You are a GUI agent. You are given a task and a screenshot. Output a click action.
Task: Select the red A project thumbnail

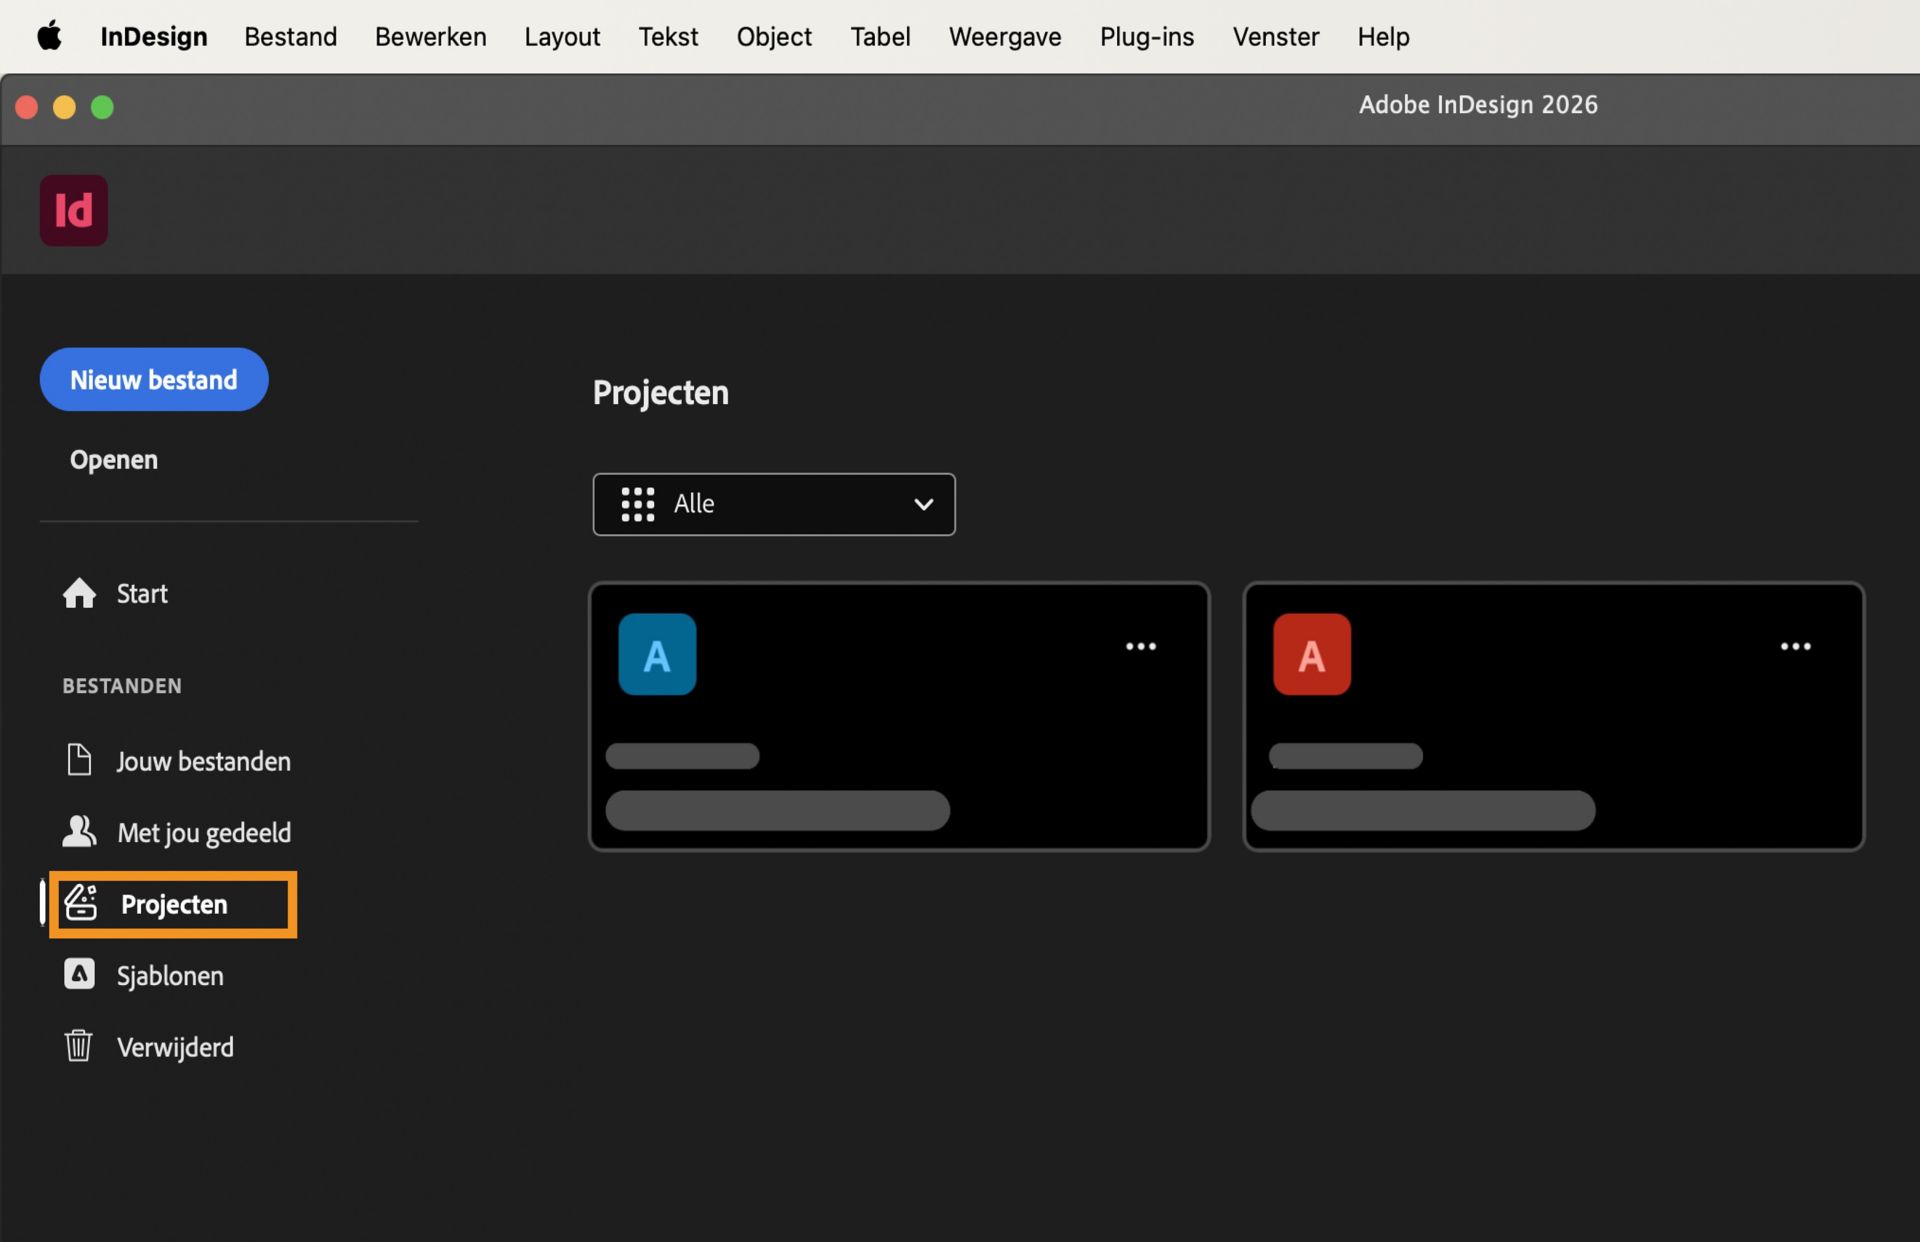1311,654
